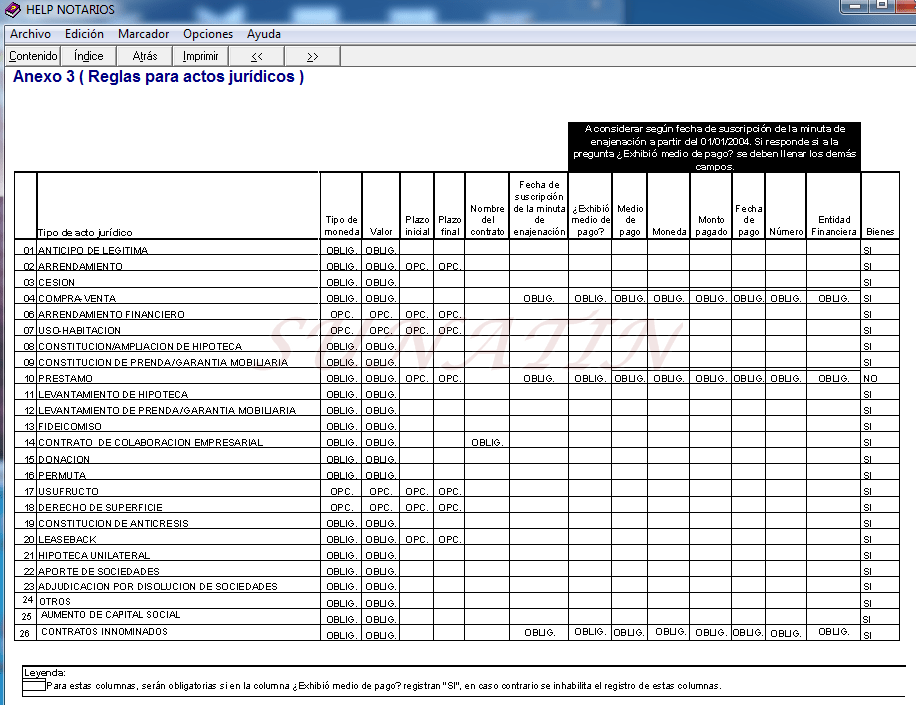Open the Marcador menu
This screenshot has height=705, width=916.
[x=143, y=34]
